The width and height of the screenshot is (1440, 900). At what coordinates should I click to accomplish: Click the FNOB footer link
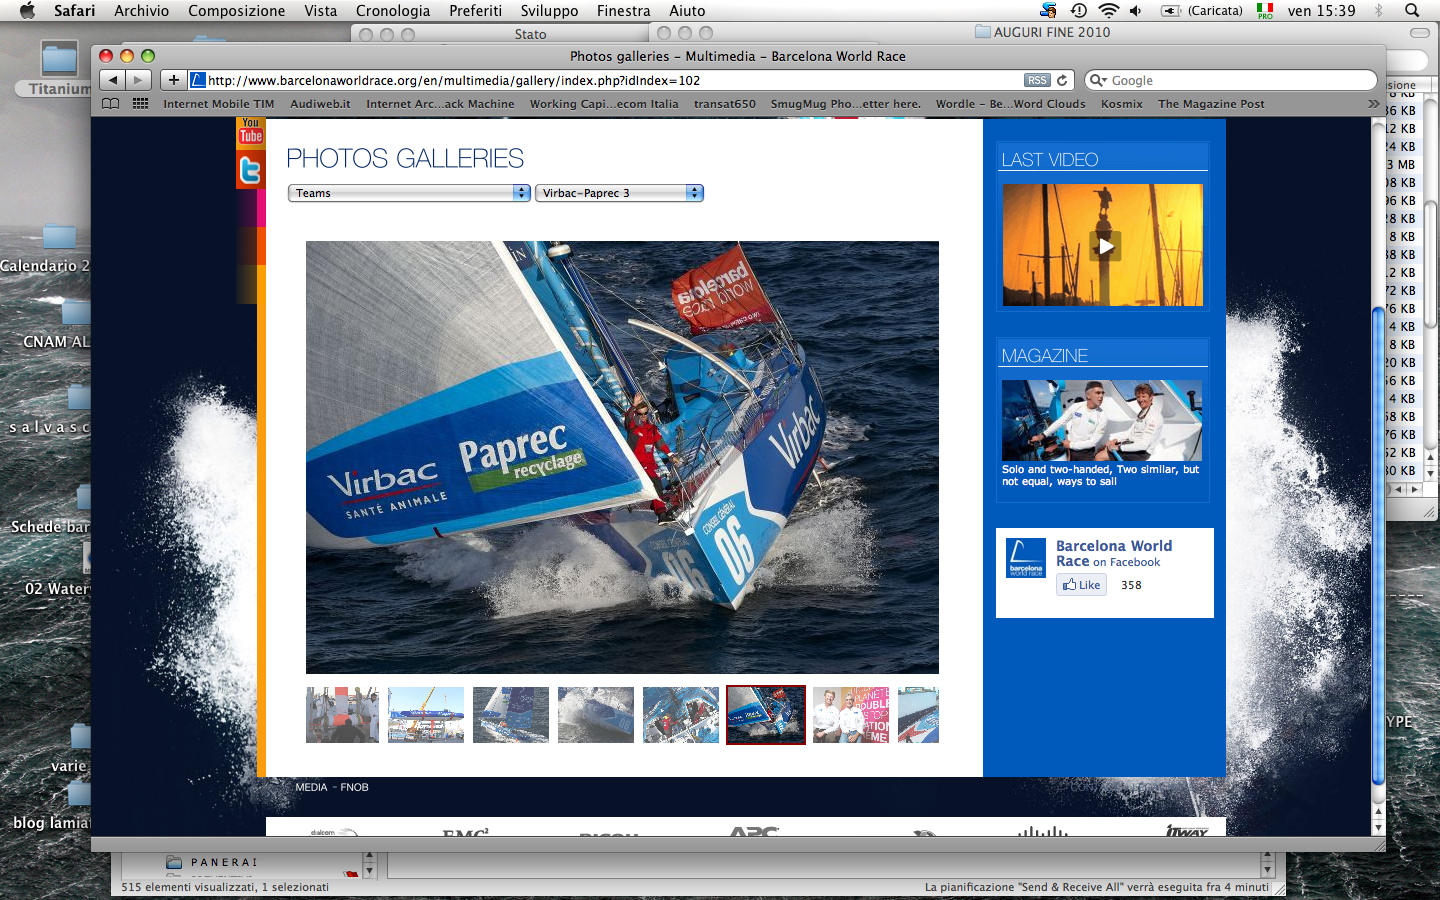click(354, 787)
